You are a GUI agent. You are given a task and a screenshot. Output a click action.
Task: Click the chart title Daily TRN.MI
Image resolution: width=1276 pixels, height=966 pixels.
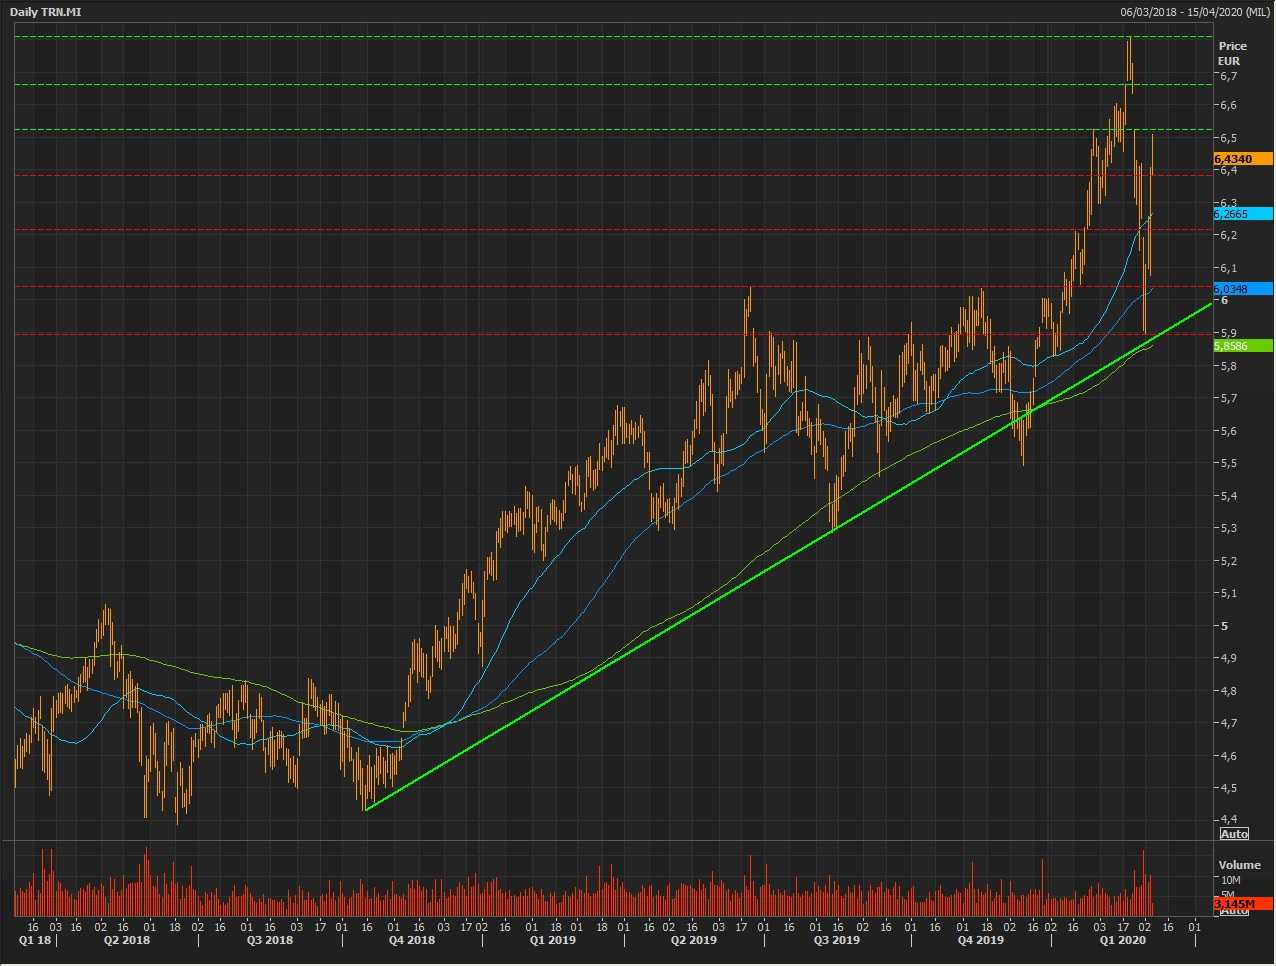pyautogui.click(x=46, y=12)
